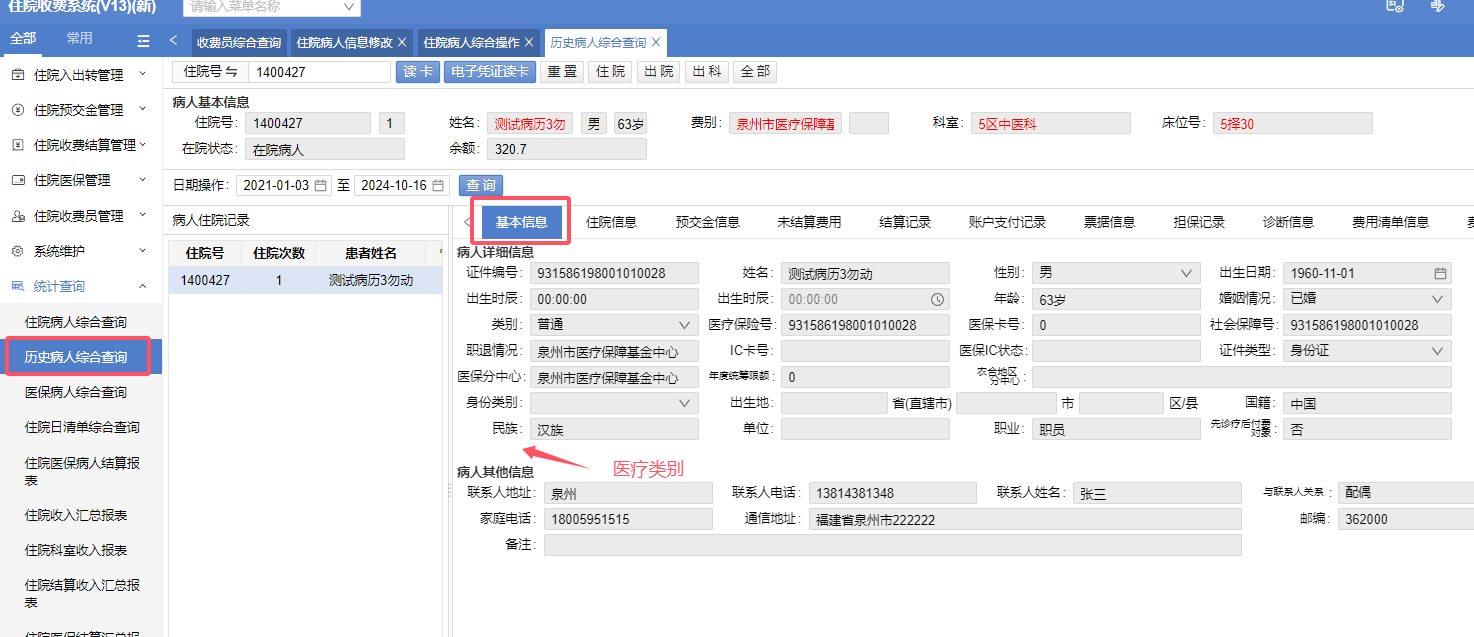Click the 住院 filter button

[x=611, y=72]
